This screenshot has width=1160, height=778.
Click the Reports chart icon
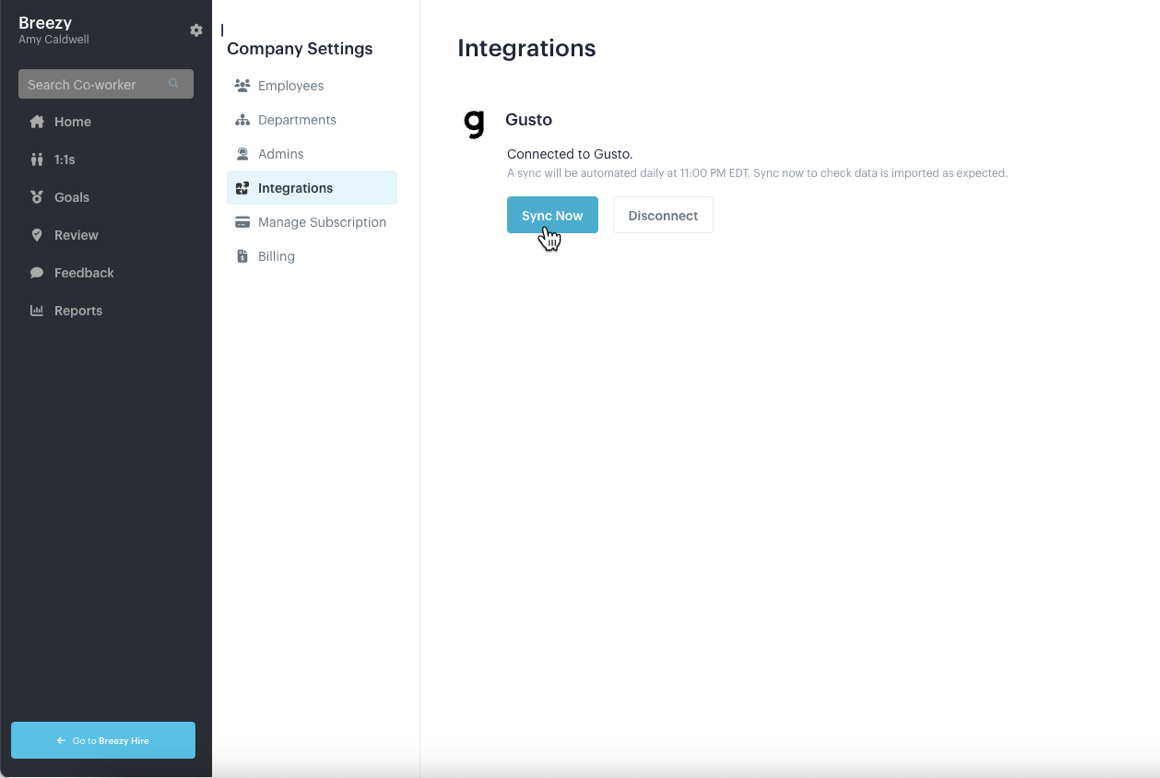(x=37, y=310)
